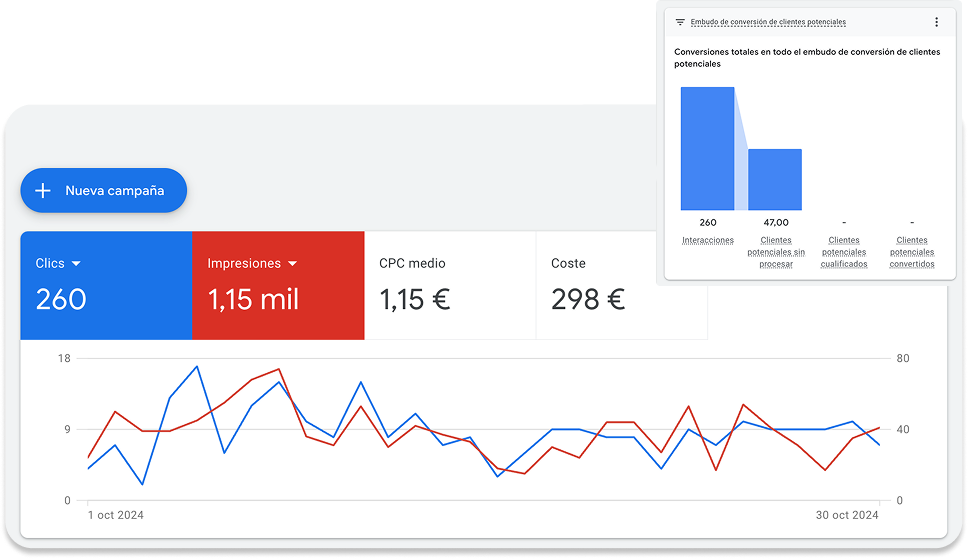Click the plus icon on Nueva campaña
The image size is (968, 559).
coord(43,191)
